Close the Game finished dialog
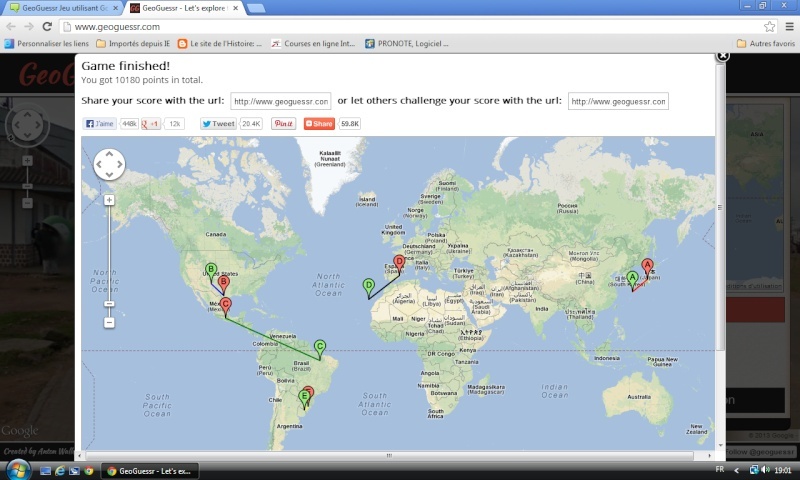 tap(722, 56)
